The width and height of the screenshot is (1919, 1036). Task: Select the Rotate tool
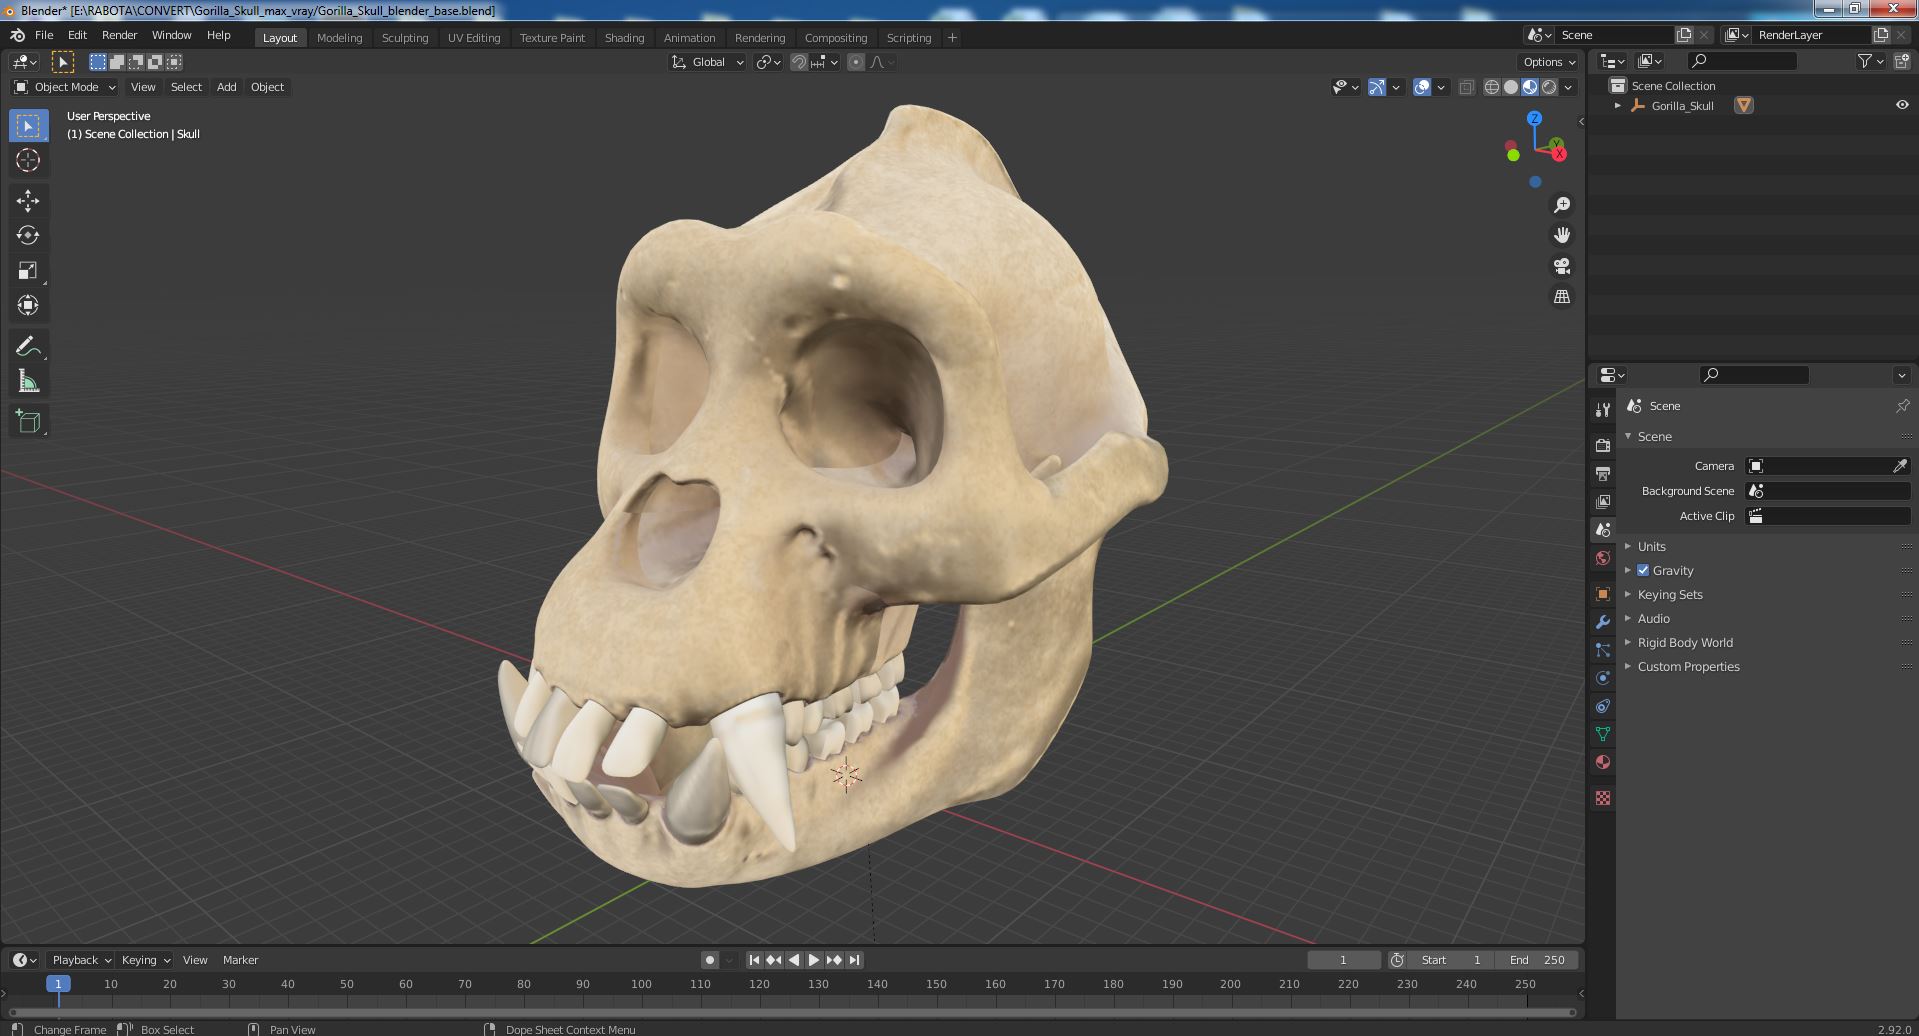click(x=28, y=236)
